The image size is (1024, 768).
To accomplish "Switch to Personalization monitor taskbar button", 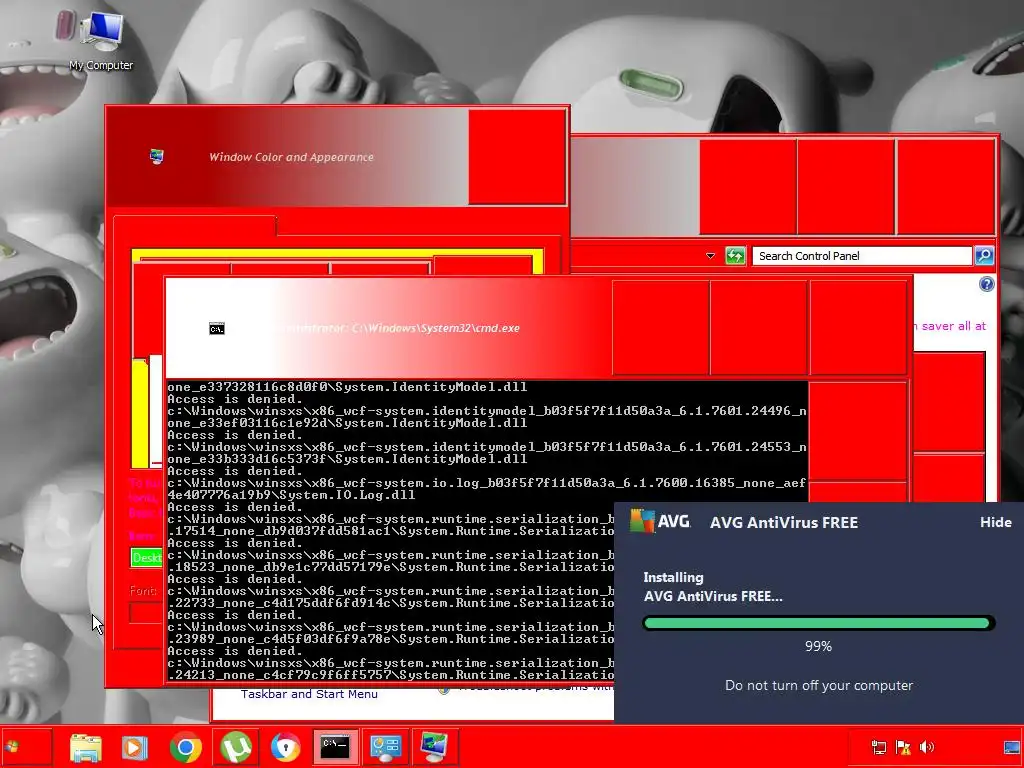I will click(434, 747).
